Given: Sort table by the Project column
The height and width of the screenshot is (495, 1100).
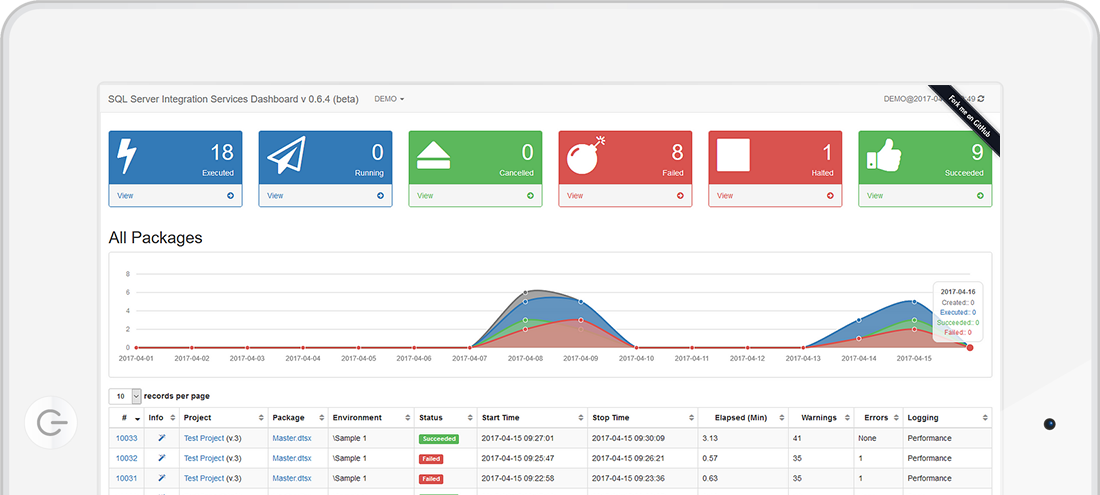Looking at the screenshot, I should 224,417.
